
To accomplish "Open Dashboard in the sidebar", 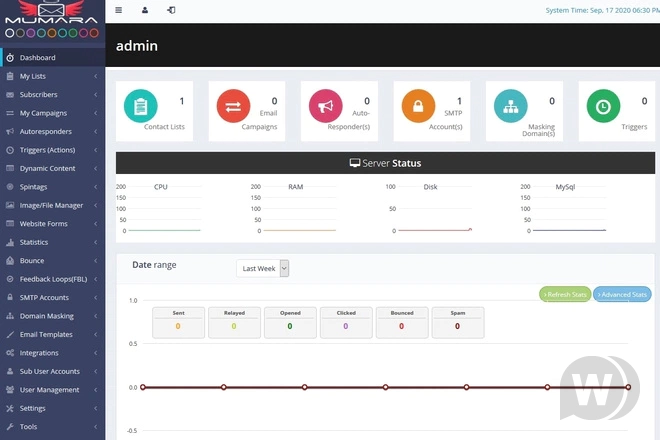I will (x=38, y=57).
